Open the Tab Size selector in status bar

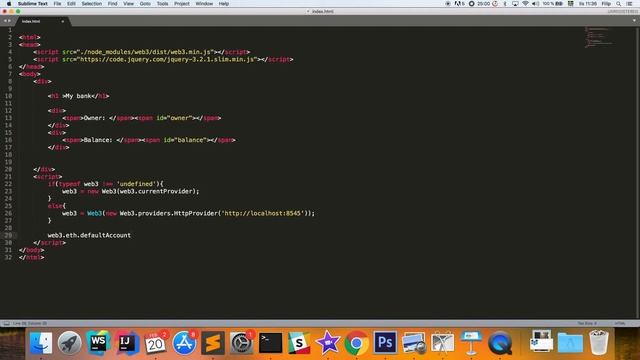coord(587,323)
